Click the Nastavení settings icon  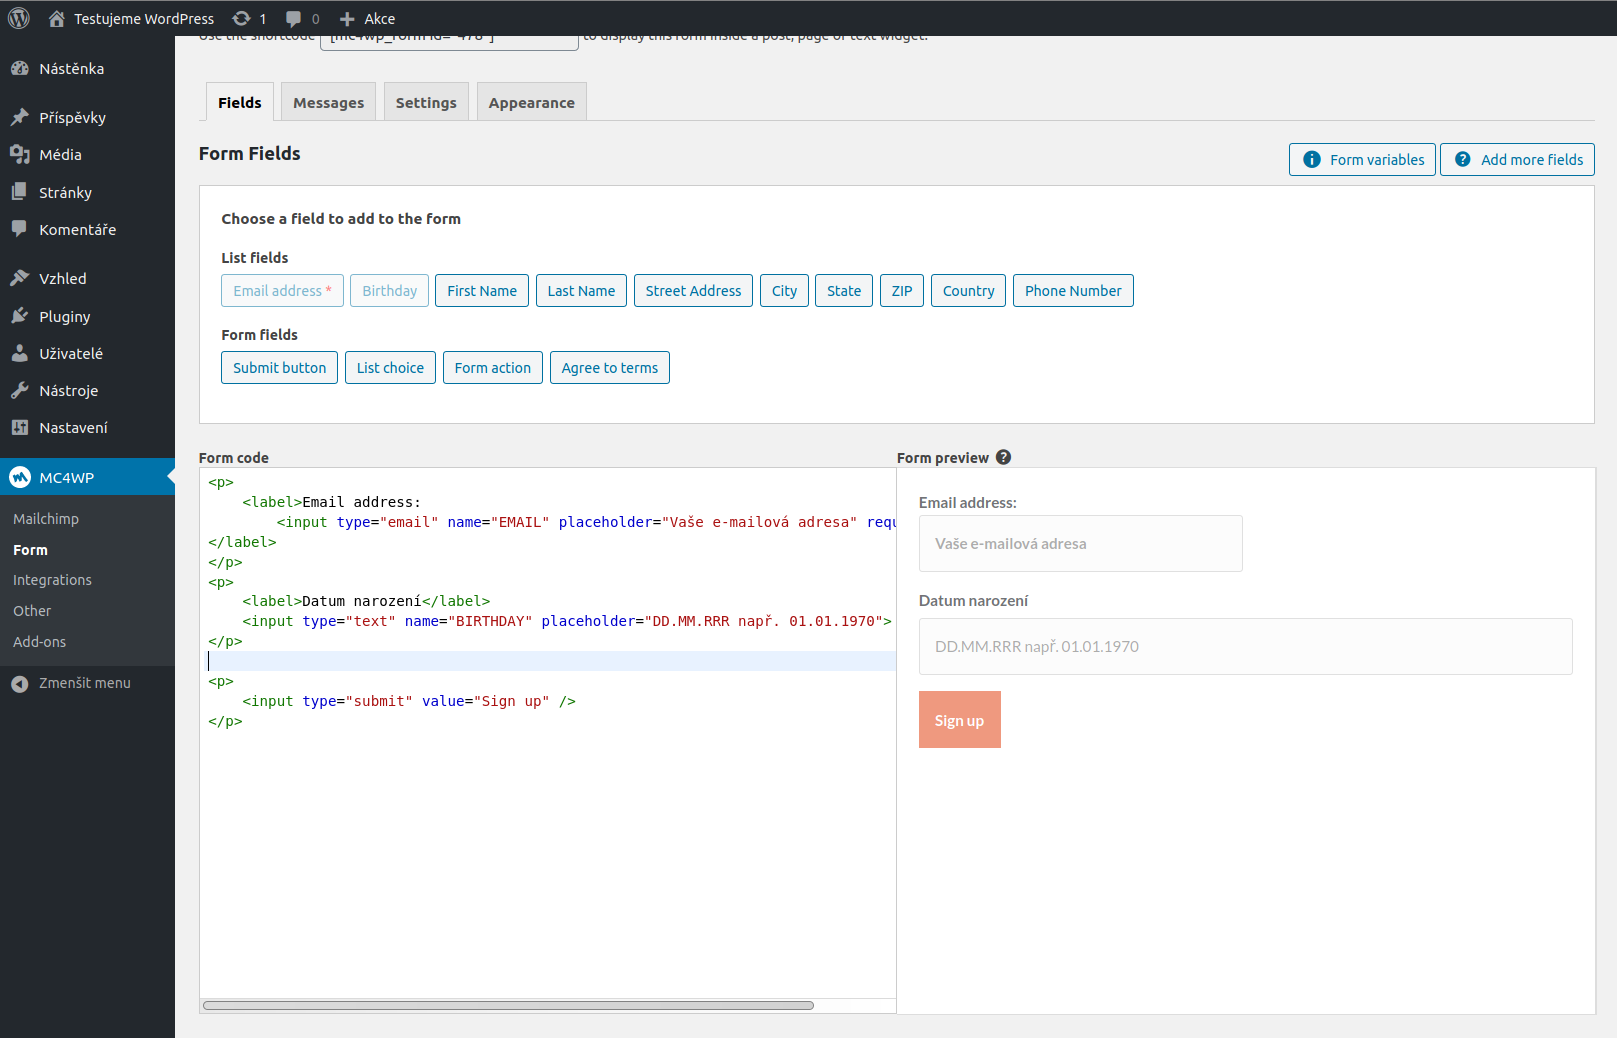19,427
